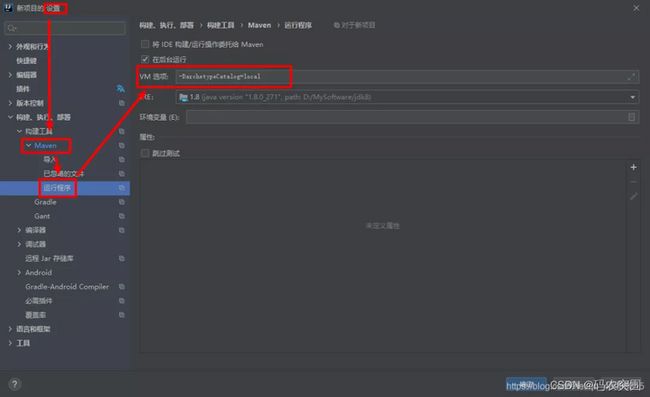Select the 快捷键 settings page
Viewport: 650px width, 397px height.
[x=27, y=61]
